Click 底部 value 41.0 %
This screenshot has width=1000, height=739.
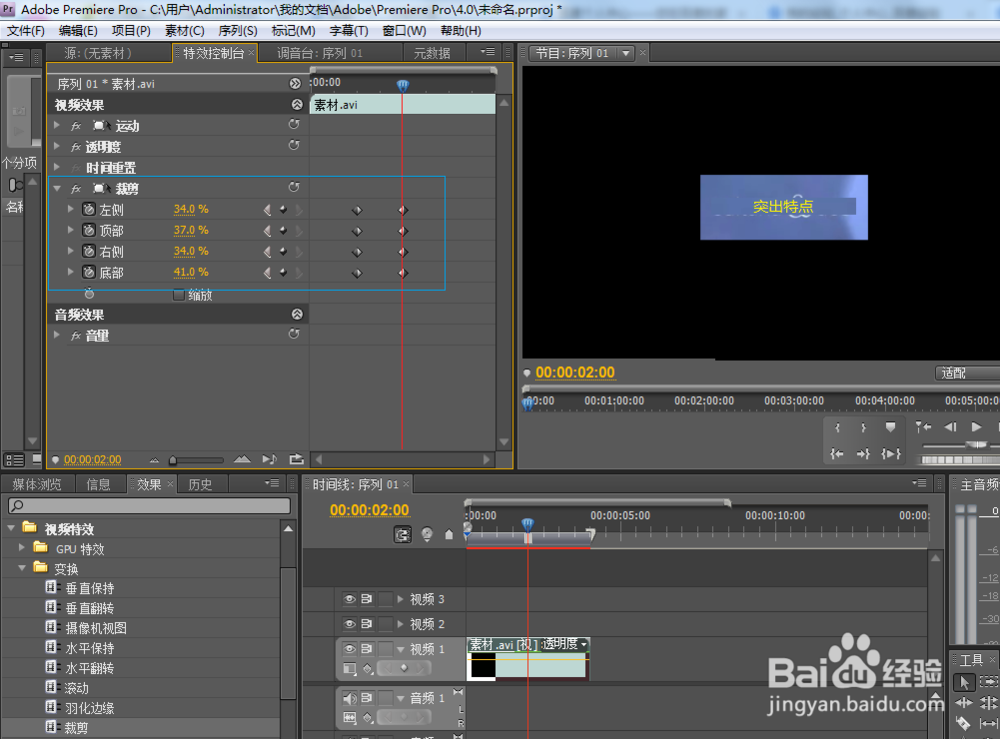(x=191, y=272)
